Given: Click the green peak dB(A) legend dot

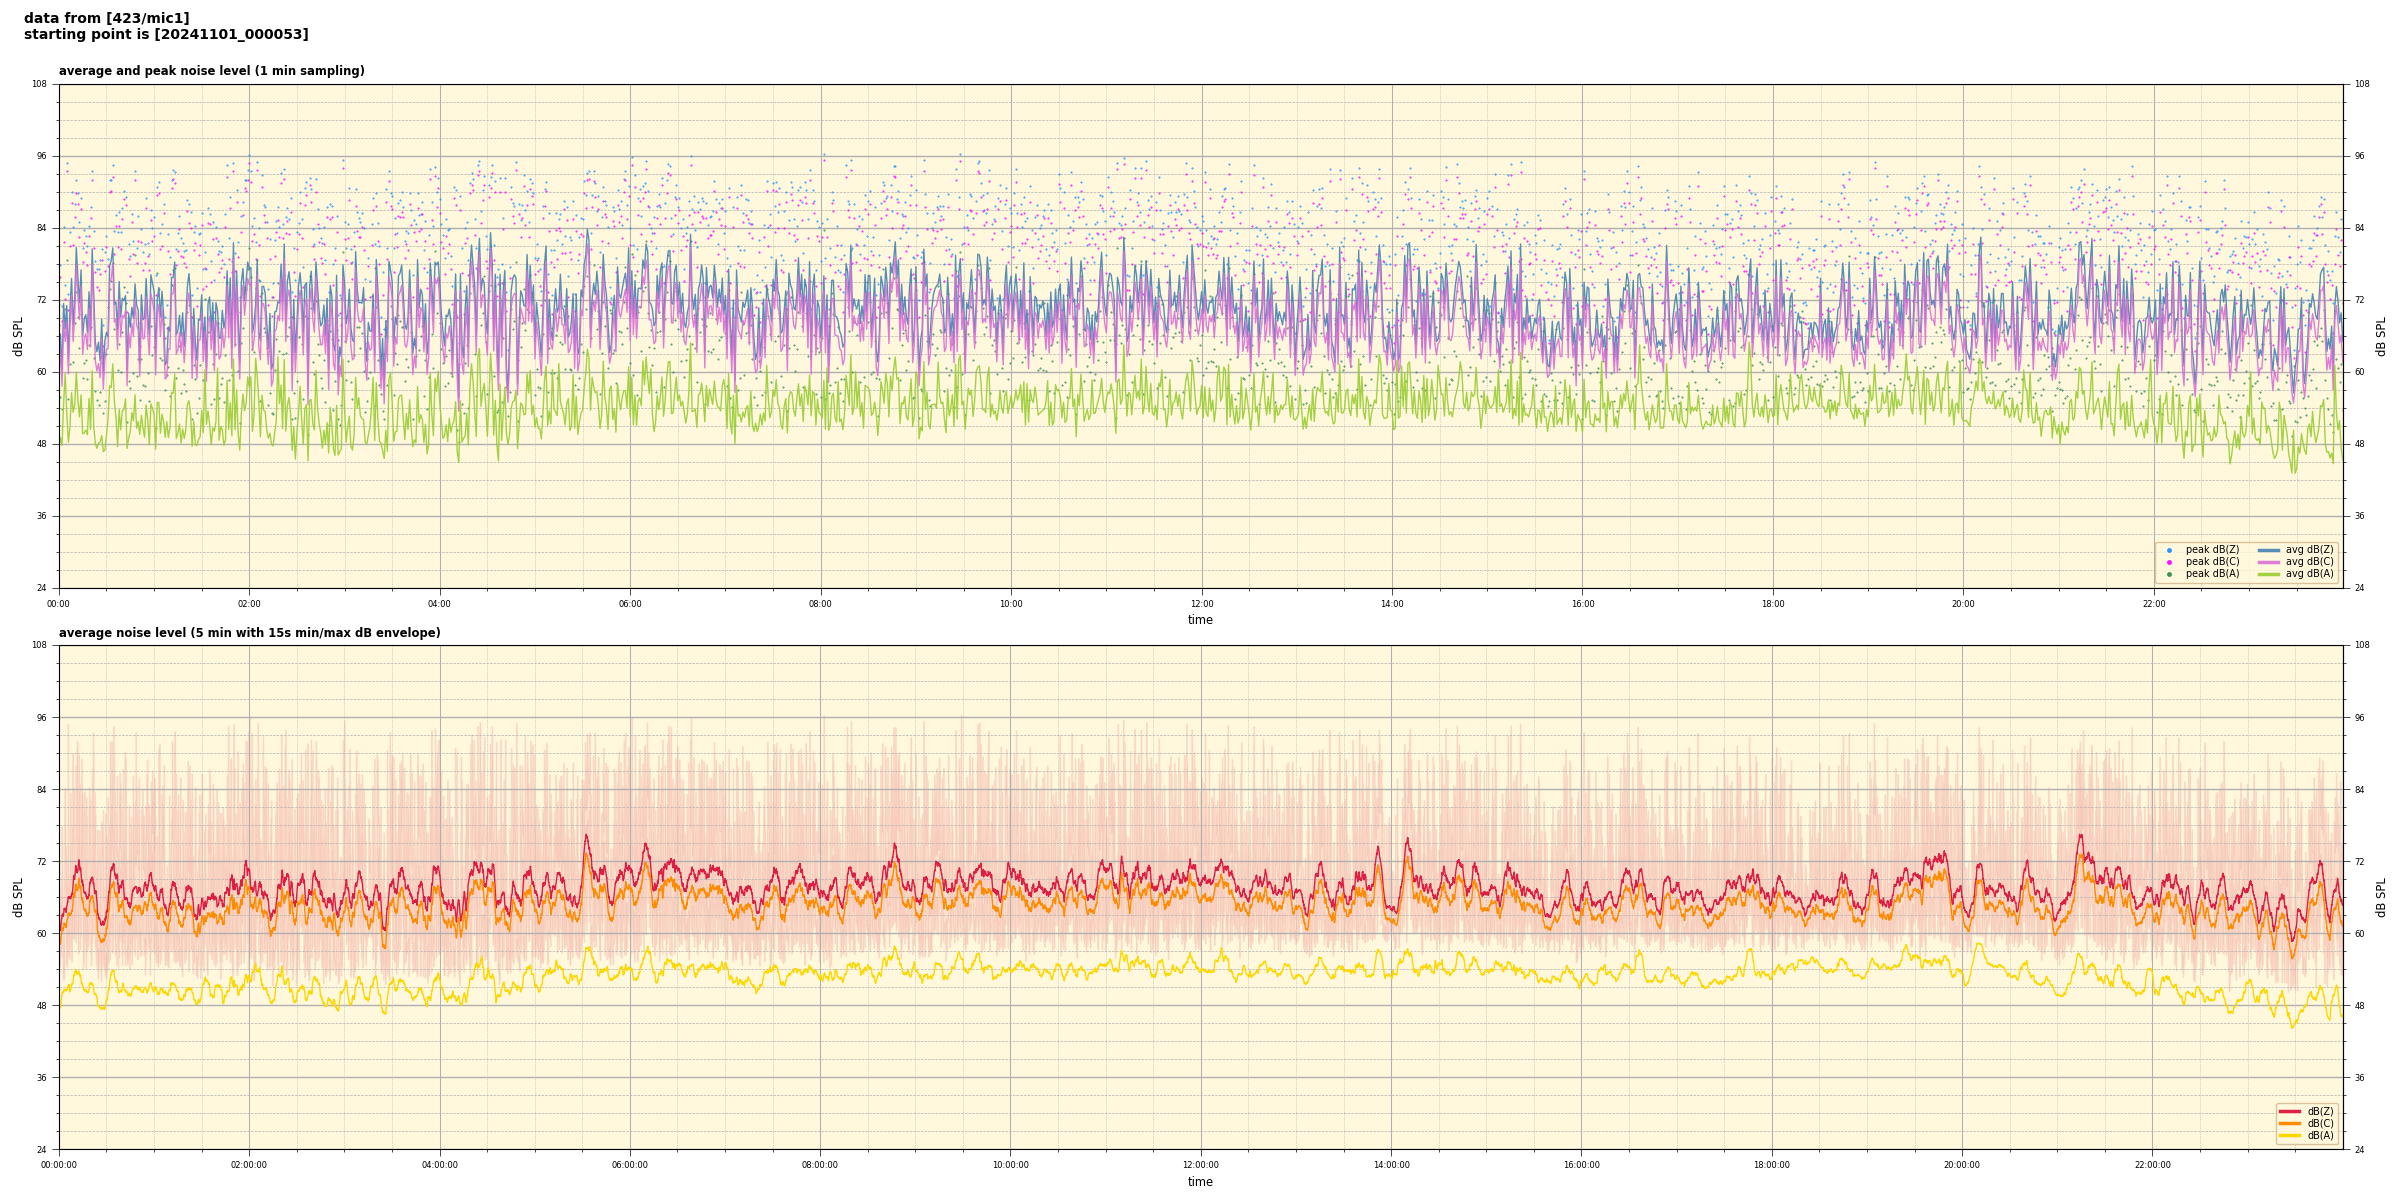Looking at the screenshot, I should (x=2169, y=574).
